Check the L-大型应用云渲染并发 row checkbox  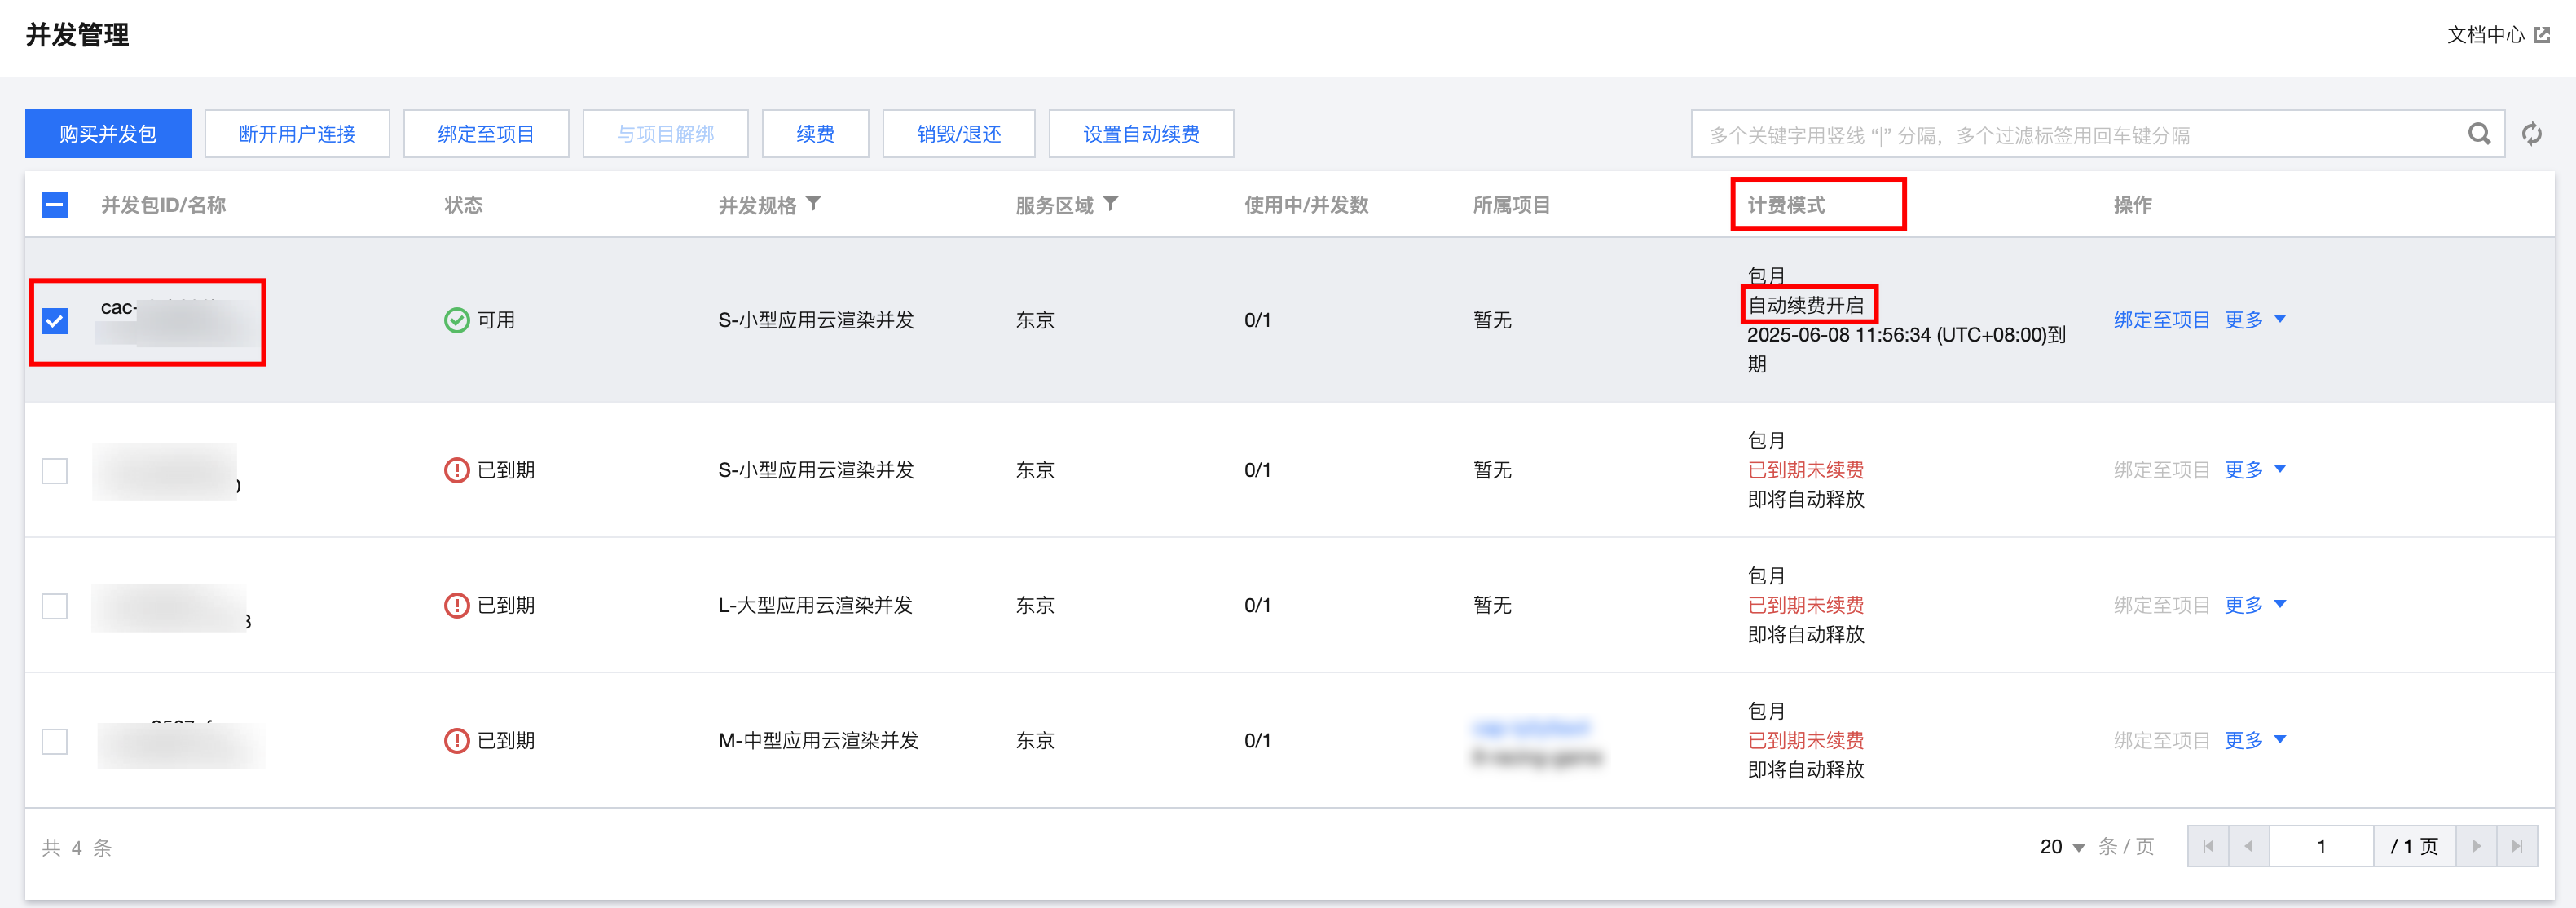55,606
